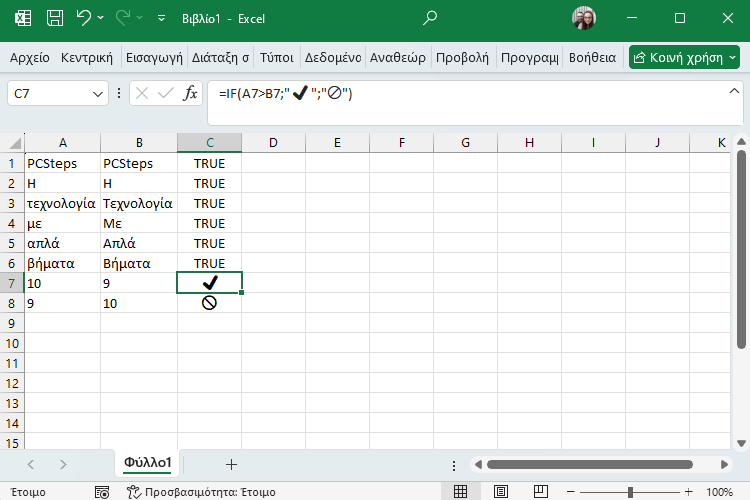Open the search magnifier in title bar
750x500 pixels.
[x=430, y=18]
